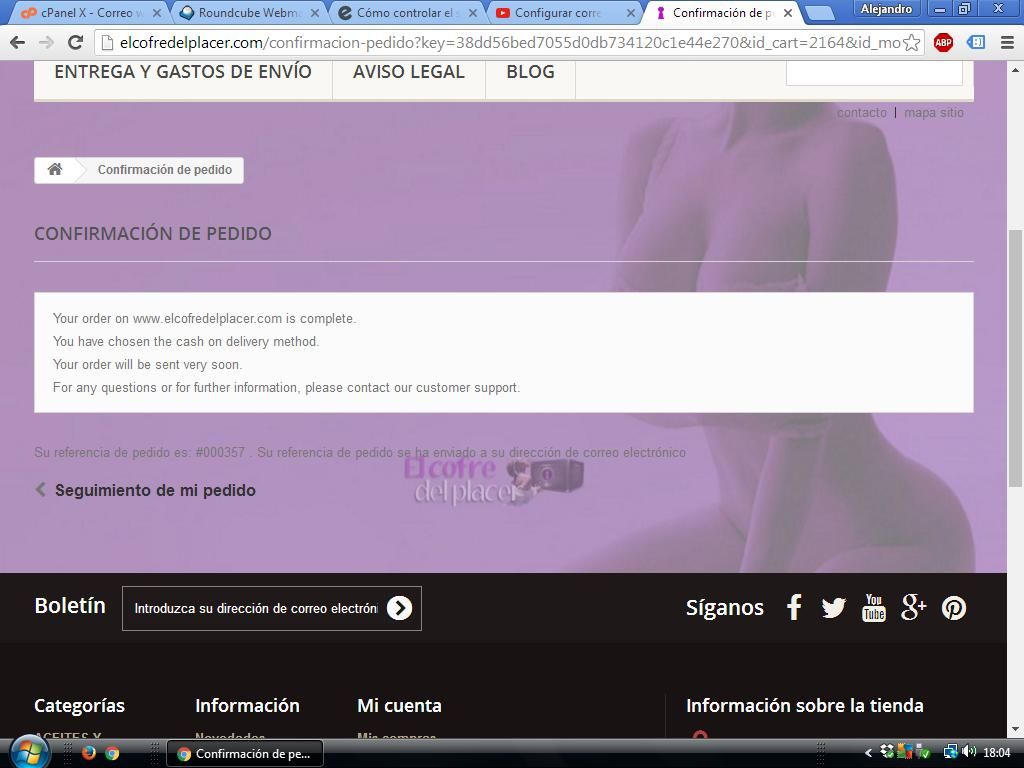This screenshot has height=768, width=1024.
Task: Click the Alejandro profile button
Action: coord(886,9)
